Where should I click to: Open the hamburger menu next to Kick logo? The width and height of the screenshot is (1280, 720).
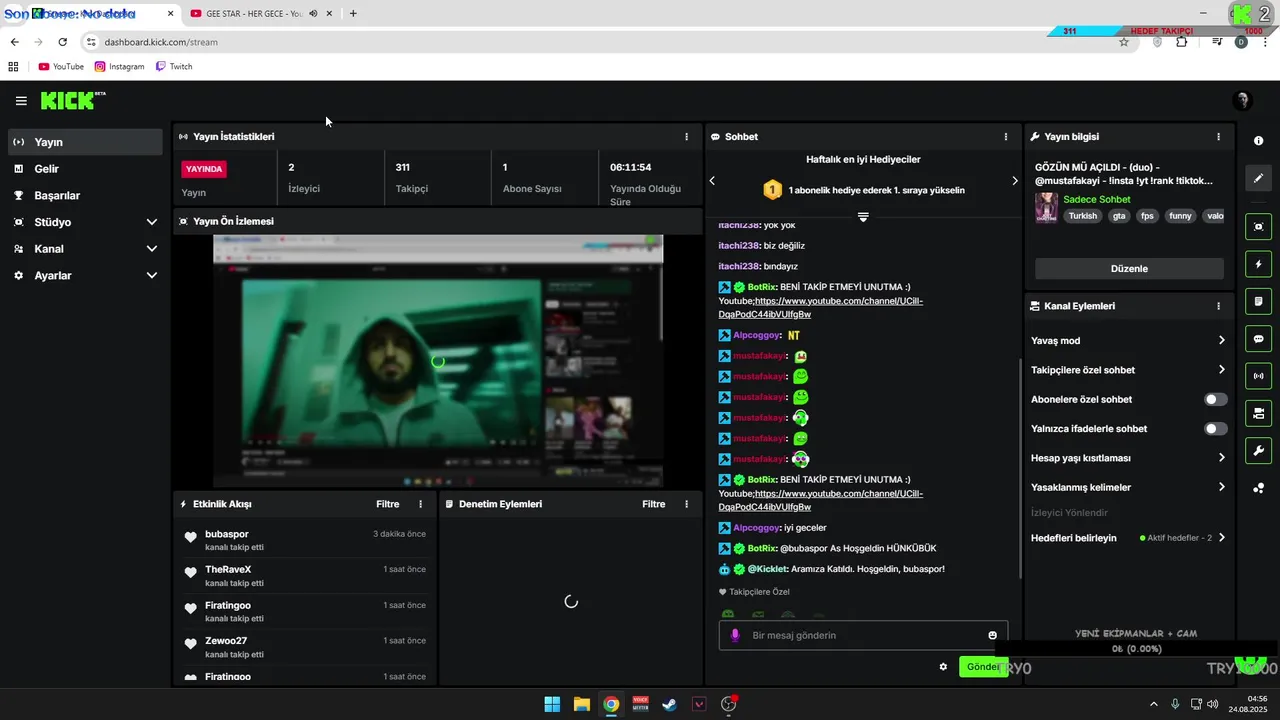pos(21,101)
